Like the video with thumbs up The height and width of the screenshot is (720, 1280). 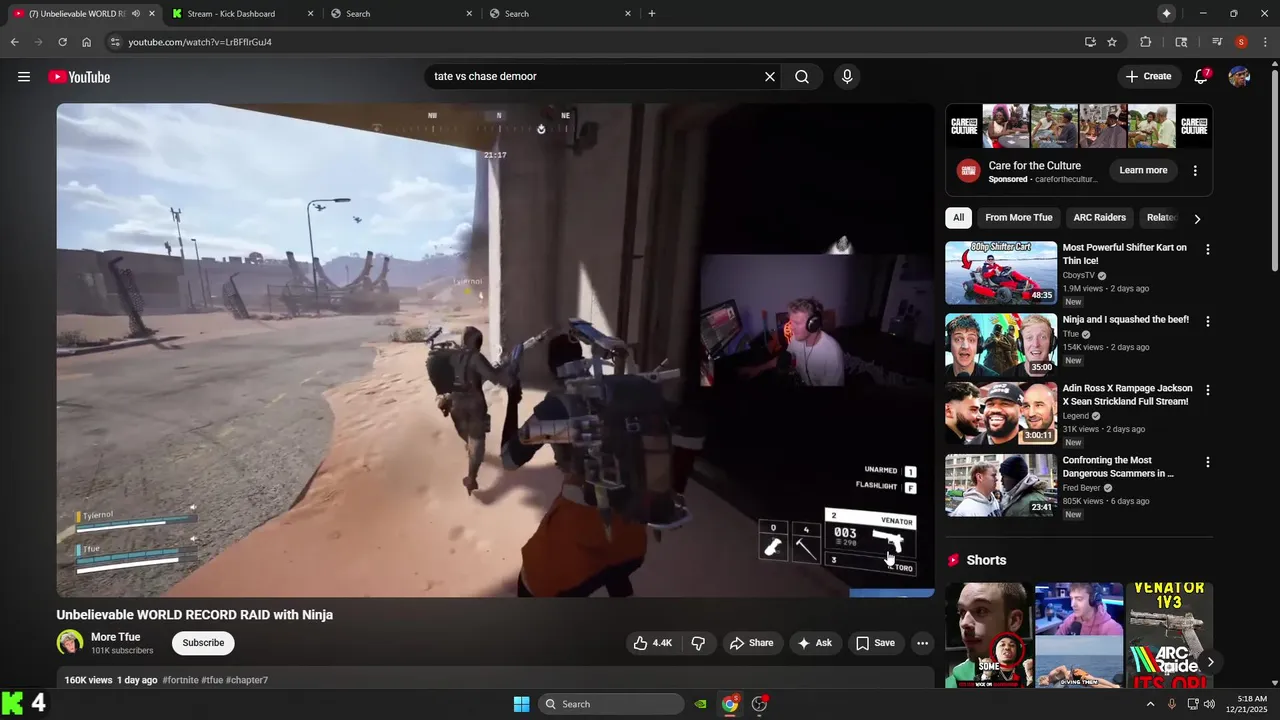click(x=651, y=643)
